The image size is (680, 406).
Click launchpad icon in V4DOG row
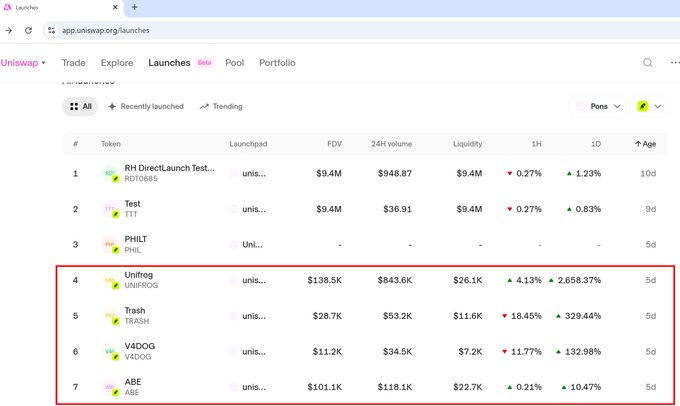tap(234, 351)
